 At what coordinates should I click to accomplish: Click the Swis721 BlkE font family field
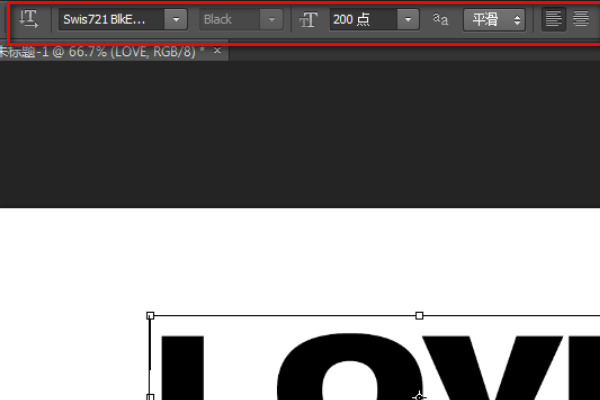pos(111,19)
